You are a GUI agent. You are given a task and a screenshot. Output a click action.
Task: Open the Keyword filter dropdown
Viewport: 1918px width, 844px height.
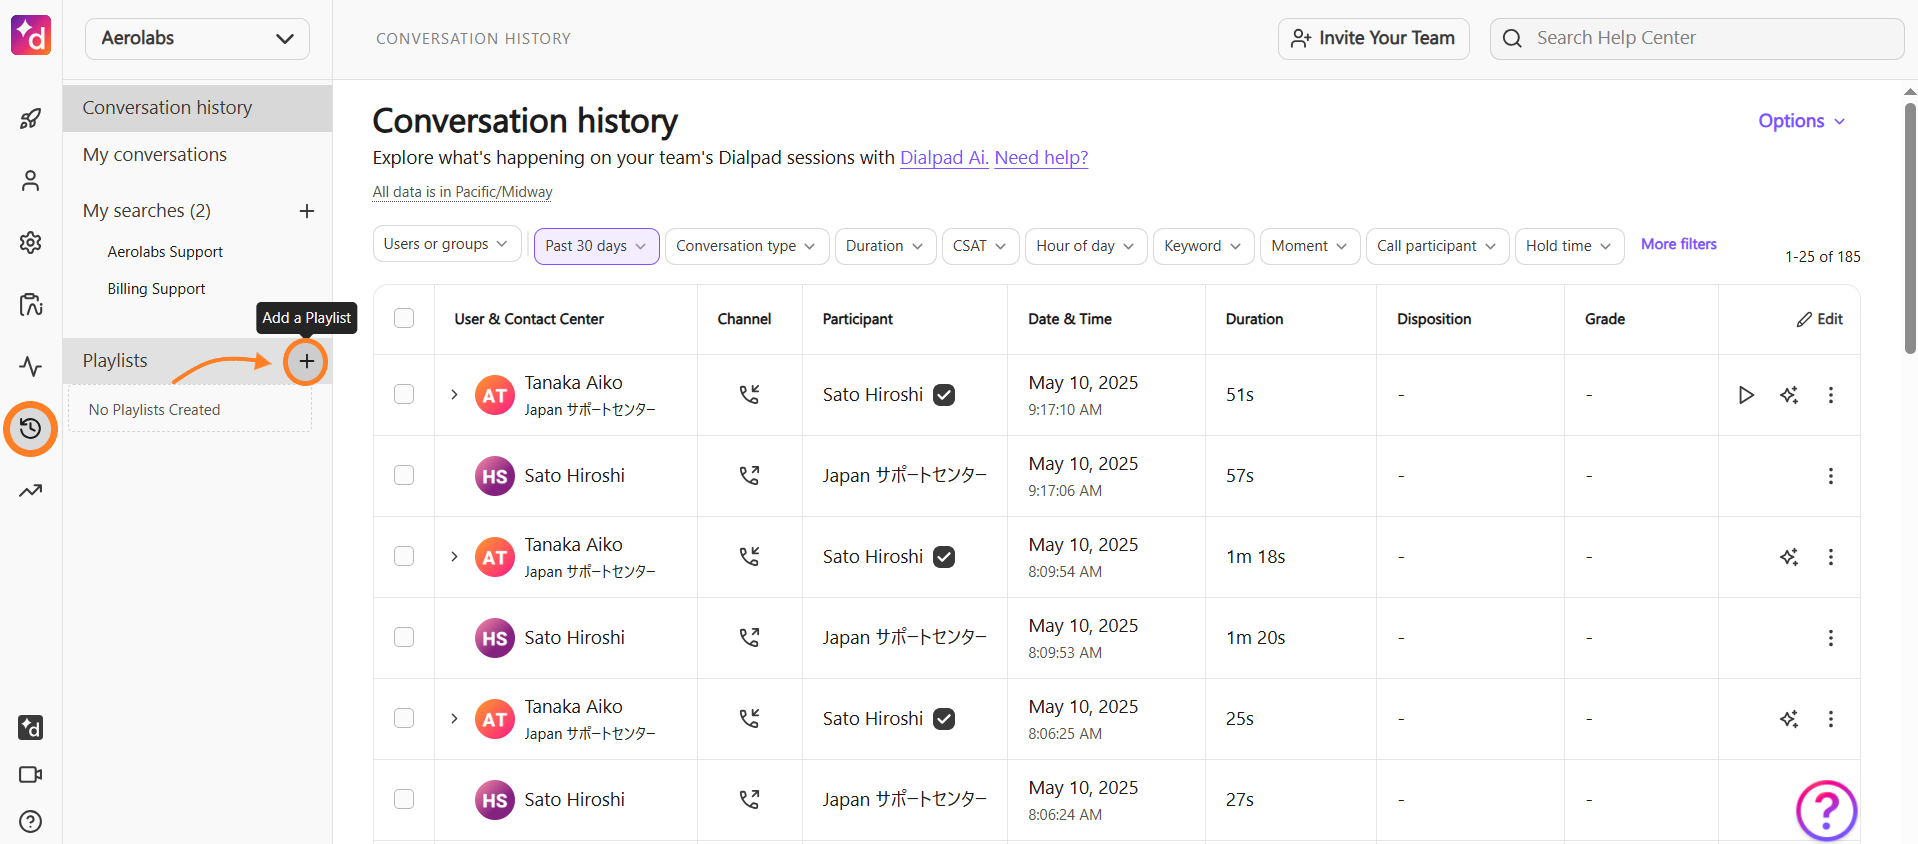1203,246
